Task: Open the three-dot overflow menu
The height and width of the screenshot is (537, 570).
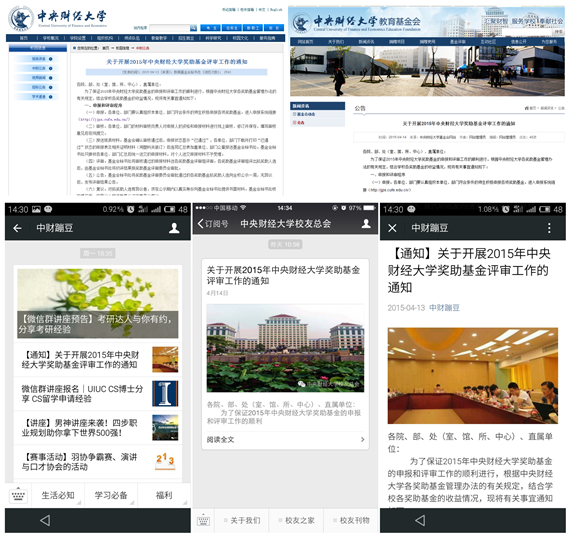Action: click(549, 228)
